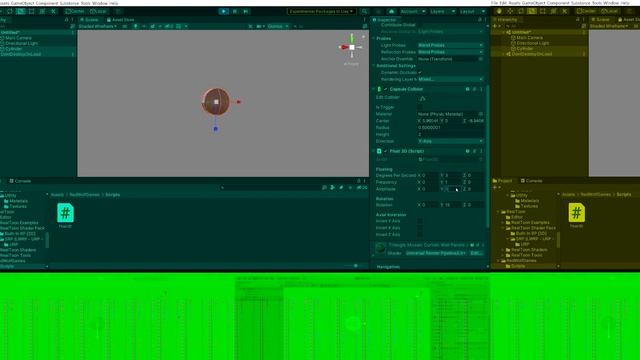Select the highlighted Scale tool in left toolbar
This screenshot has height=360, width=640.
click(x=20, y=11)
